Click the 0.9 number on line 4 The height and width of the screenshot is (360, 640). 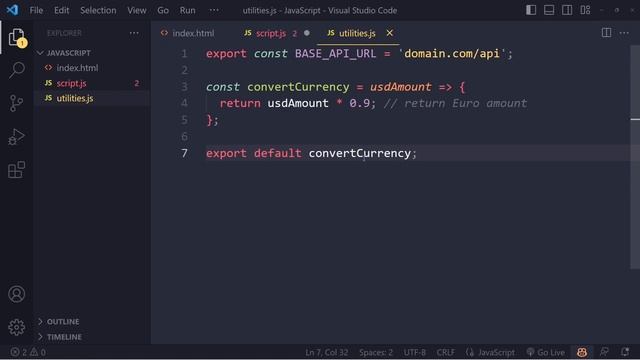[359, 103]
